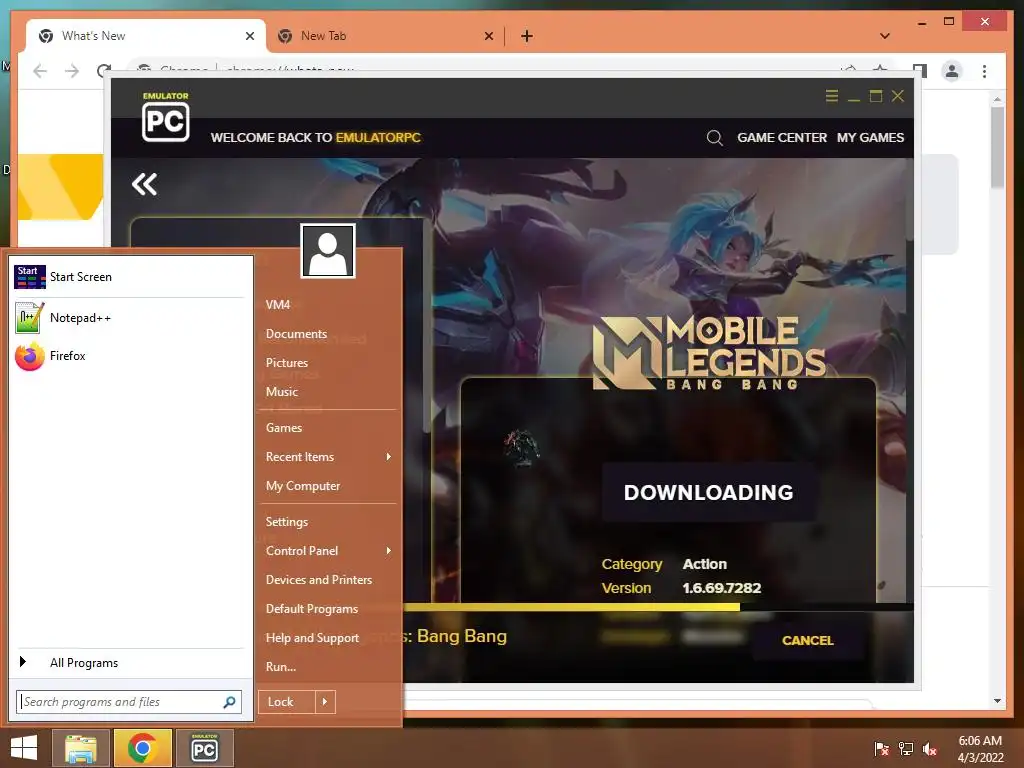Open the network tray icon
This screenshot has height=768, width=1024.
[906, 748]
